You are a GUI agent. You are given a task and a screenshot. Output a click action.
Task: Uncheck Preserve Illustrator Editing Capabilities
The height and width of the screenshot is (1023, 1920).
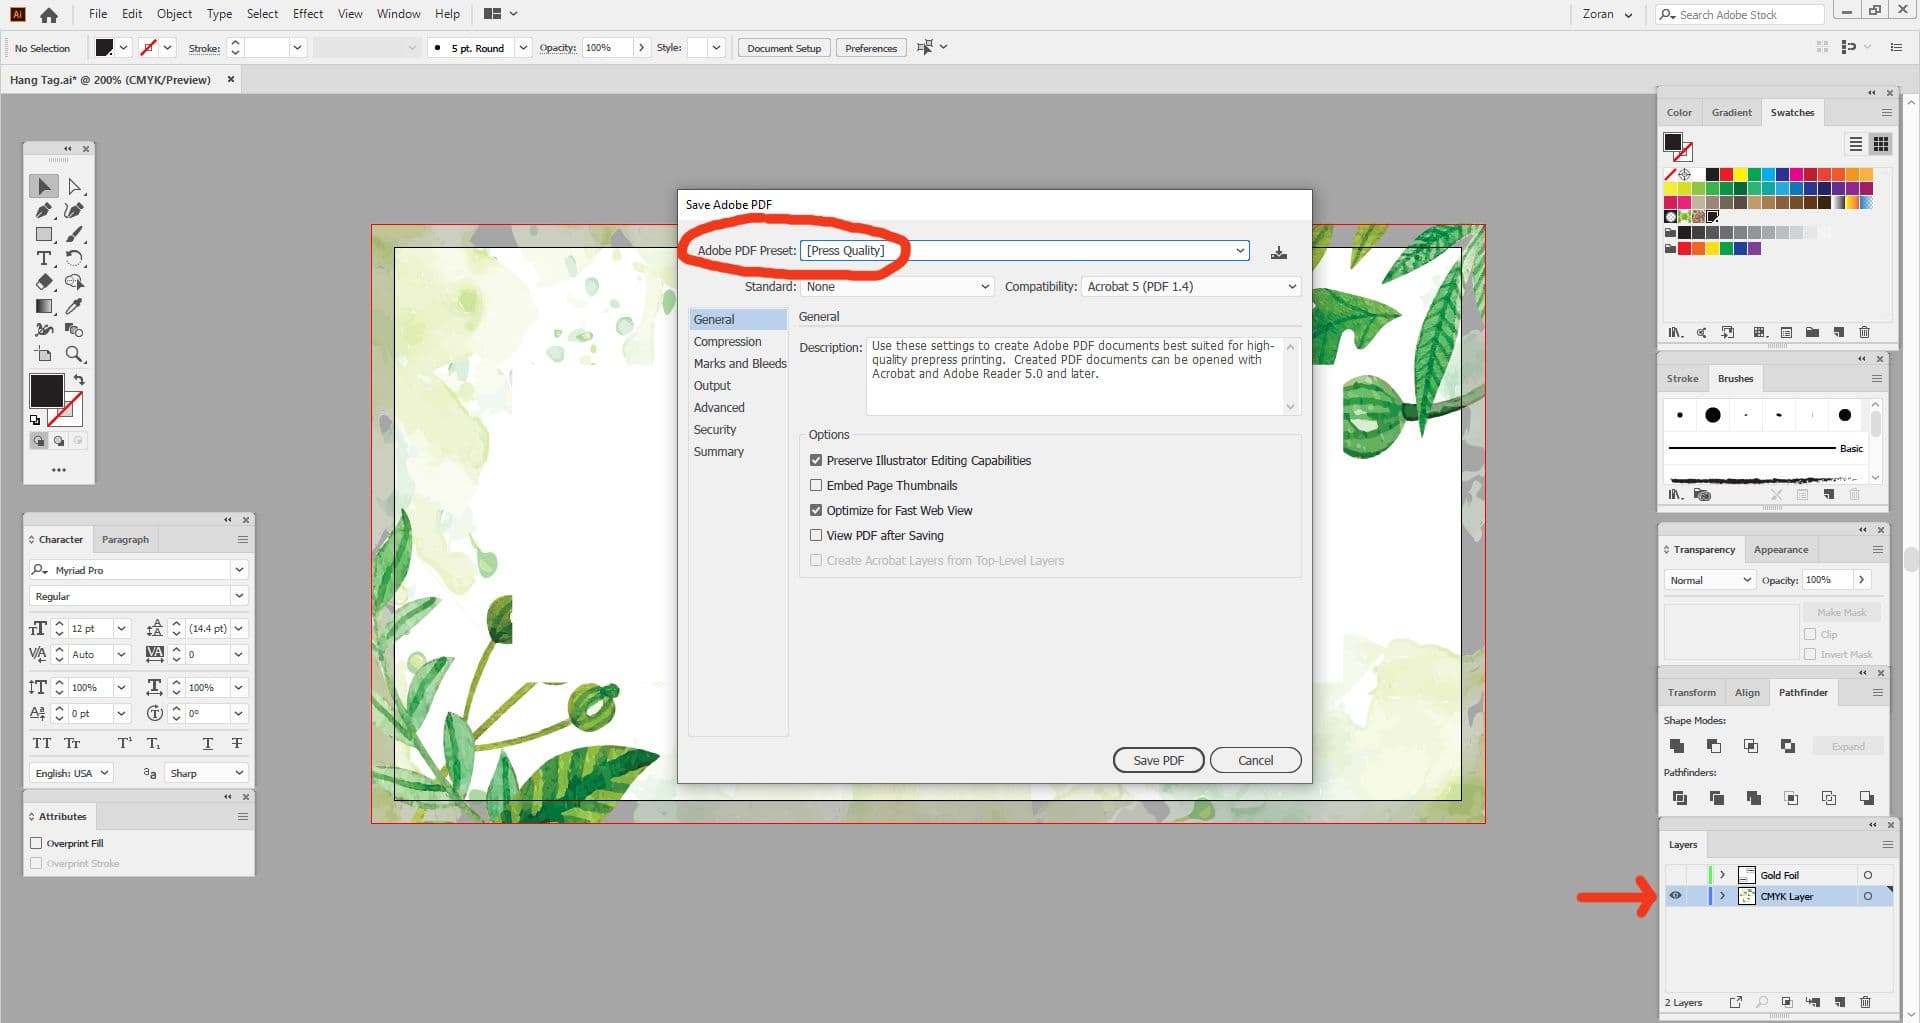pos(816,460)
